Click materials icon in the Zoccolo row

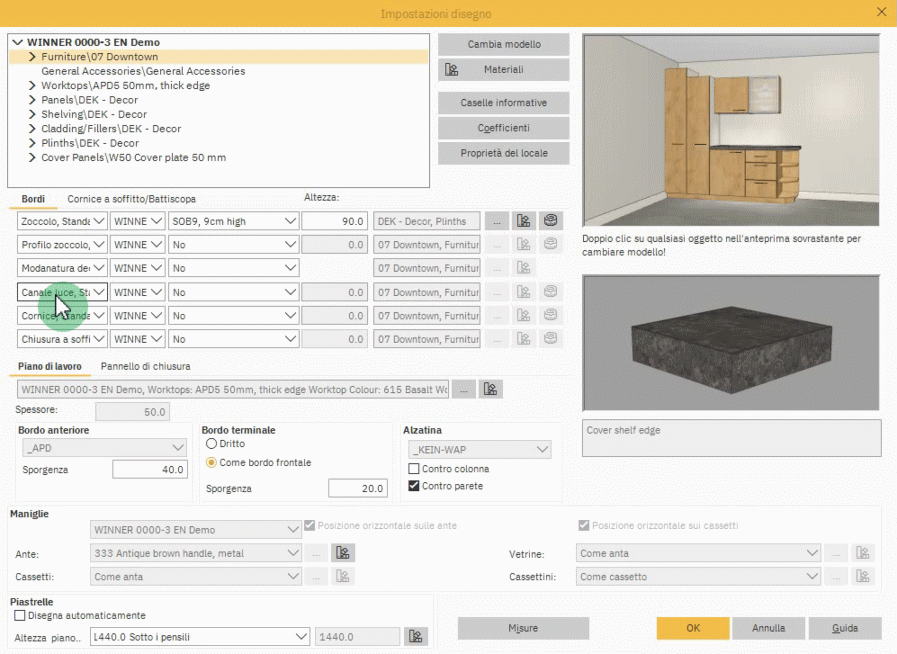(x=523, y=220)
